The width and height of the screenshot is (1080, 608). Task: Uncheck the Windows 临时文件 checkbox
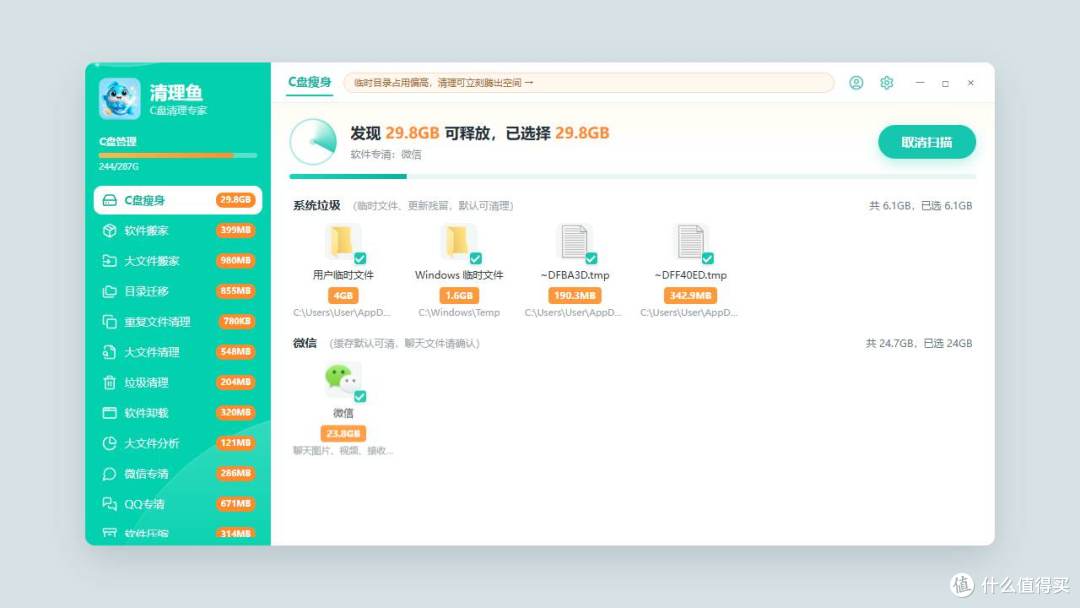[475, 258]
